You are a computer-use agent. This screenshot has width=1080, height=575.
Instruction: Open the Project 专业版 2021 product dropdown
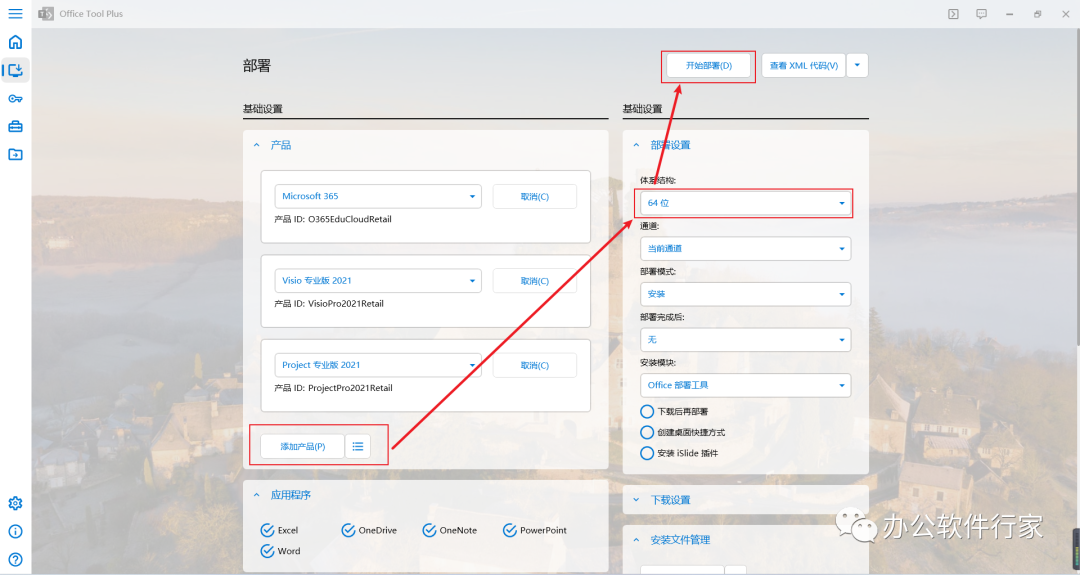point(378,365)
